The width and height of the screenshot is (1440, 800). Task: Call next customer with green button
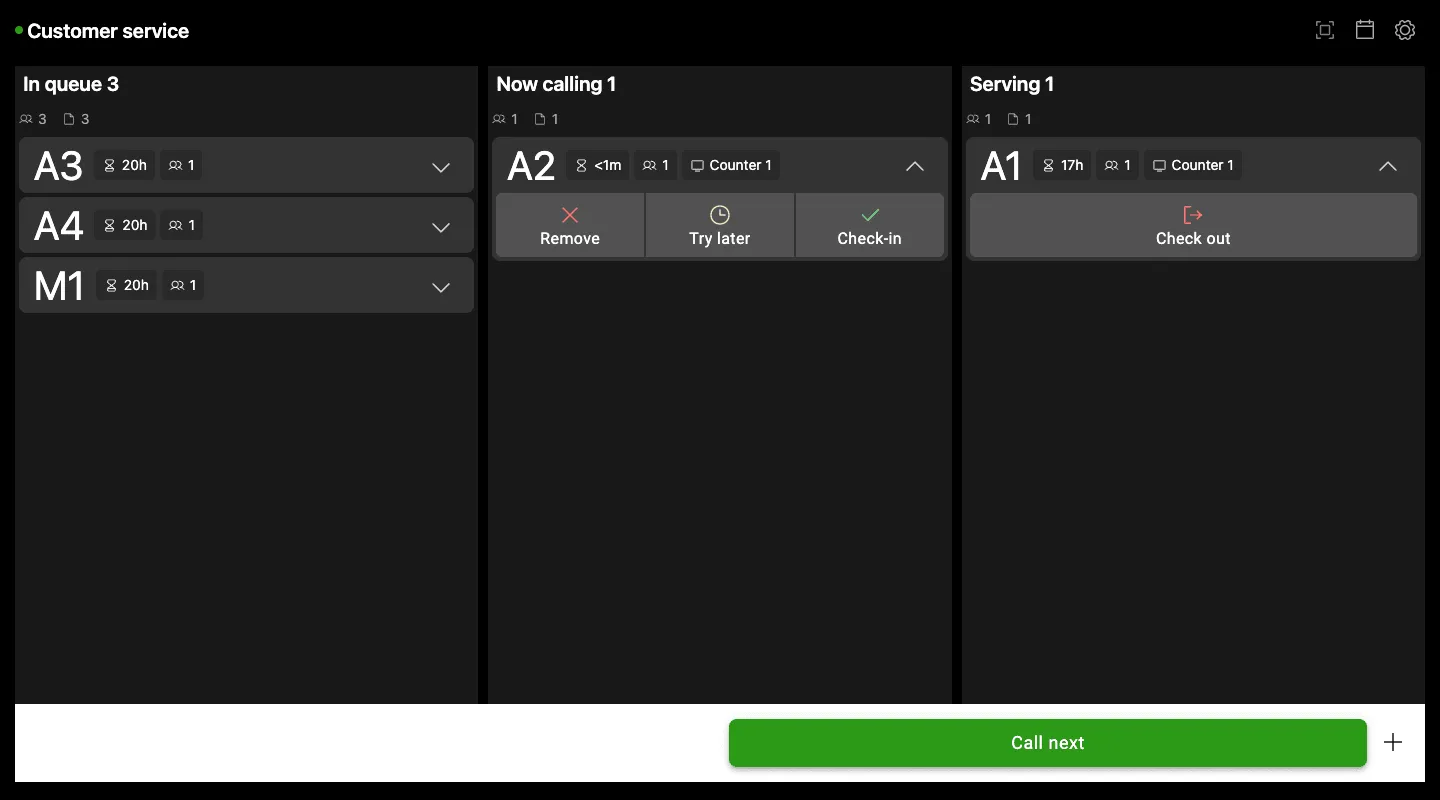1048,743
